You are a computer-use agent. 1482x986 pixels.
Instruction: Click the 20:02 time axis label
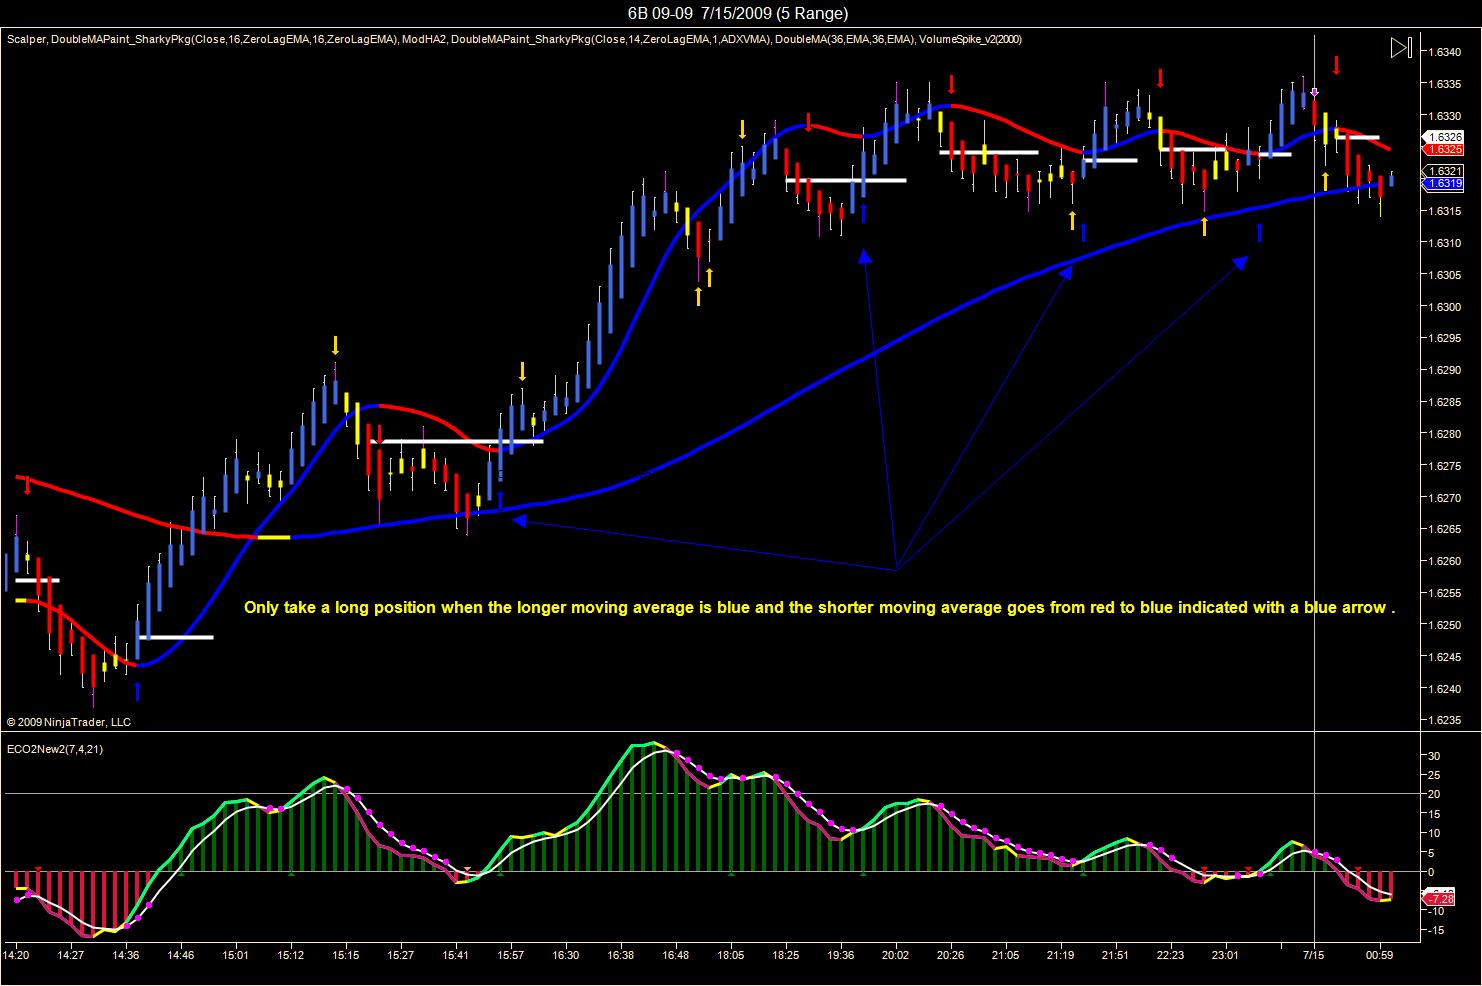[x=895, y=955]
